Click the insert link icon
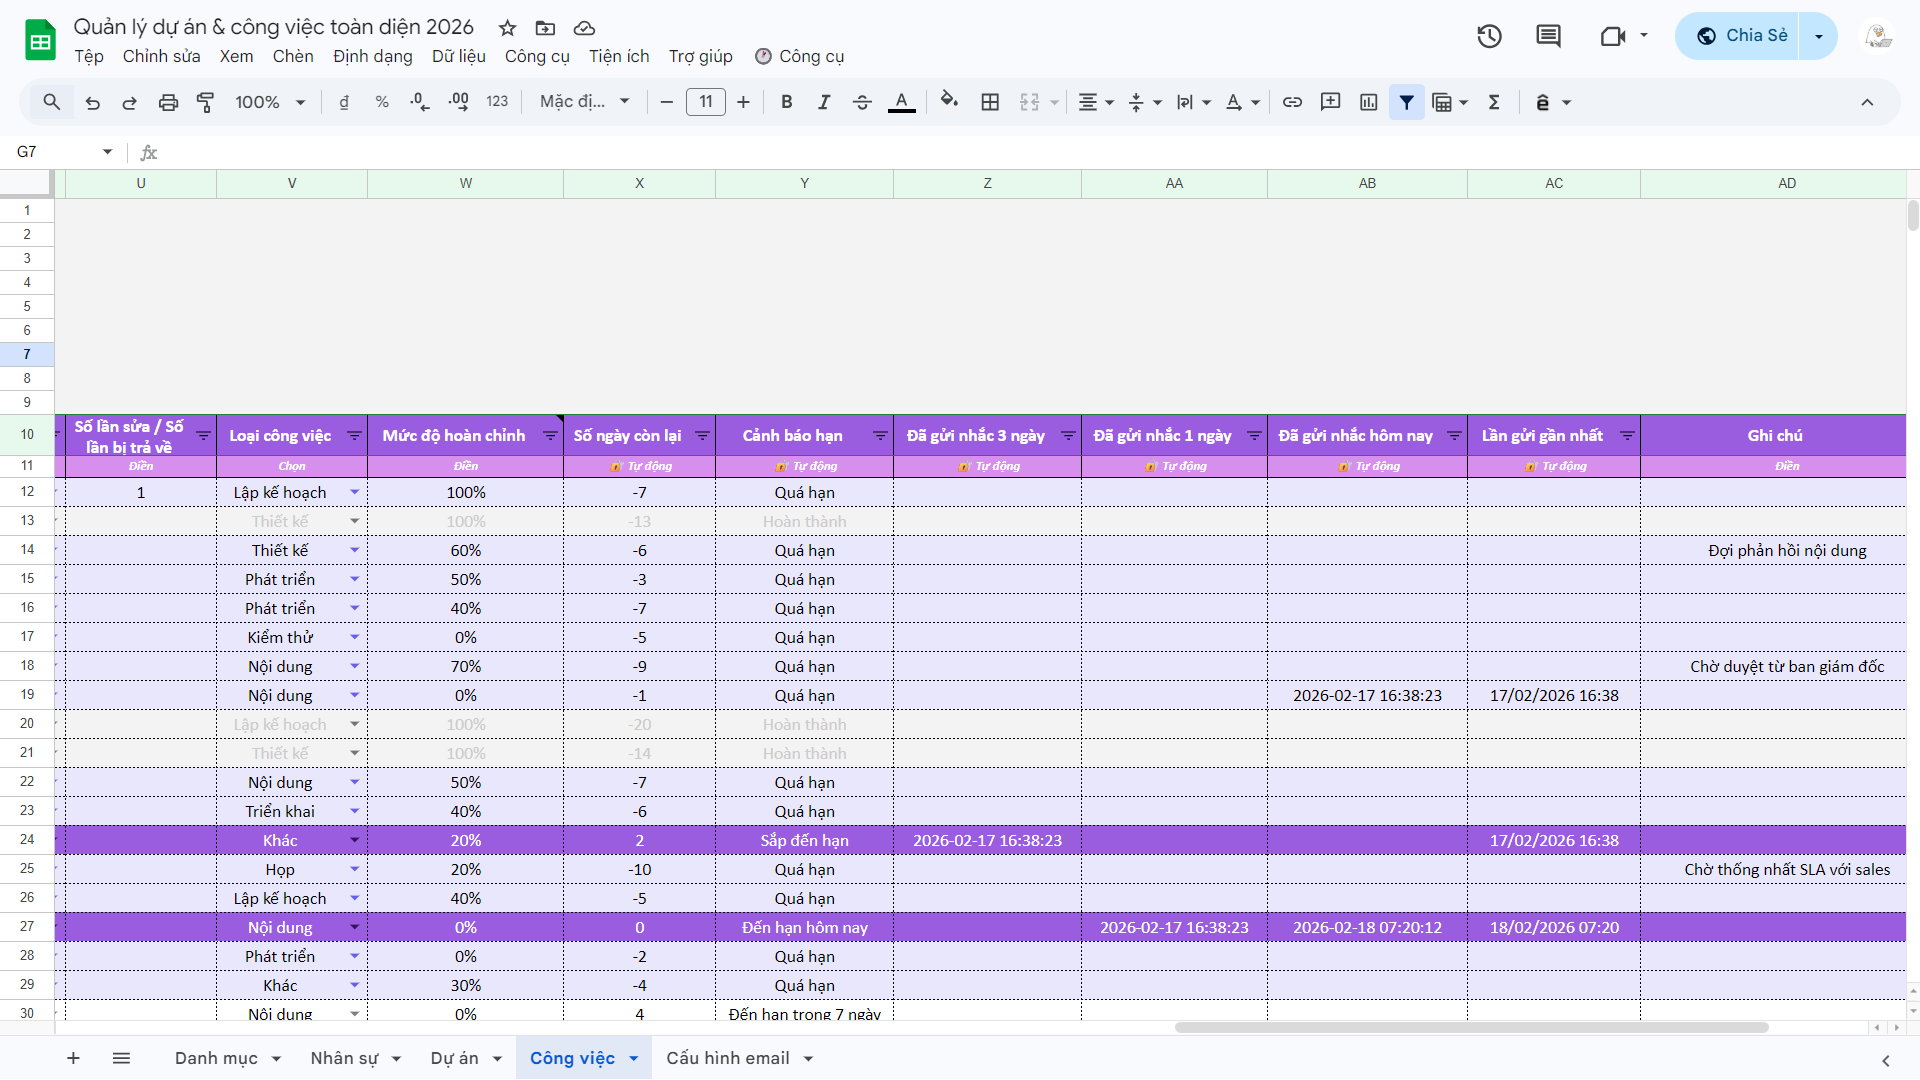Screen dimensions: 1920x1080 (x=1292, y=102)
